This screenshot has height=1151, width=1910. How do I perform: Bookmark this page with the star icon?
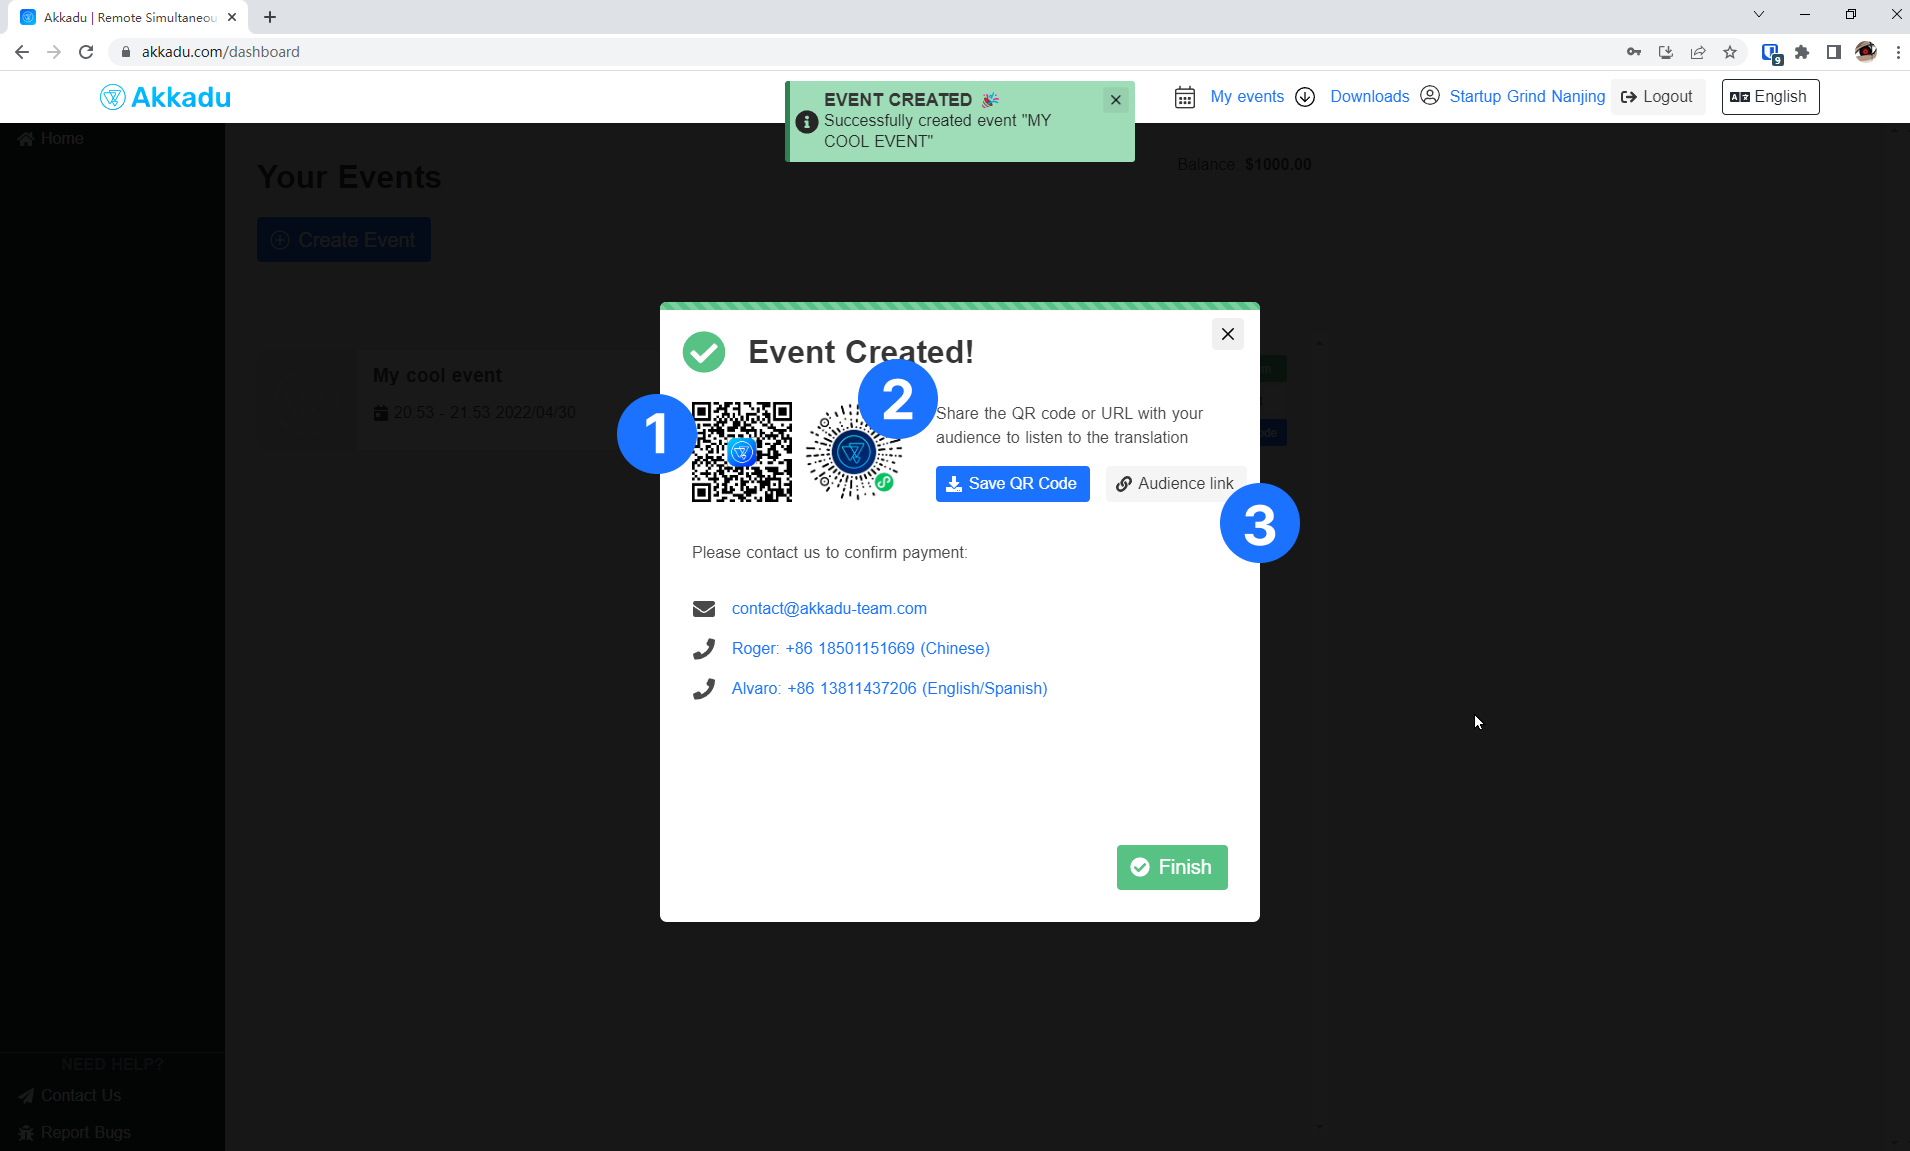[1730, 52]
